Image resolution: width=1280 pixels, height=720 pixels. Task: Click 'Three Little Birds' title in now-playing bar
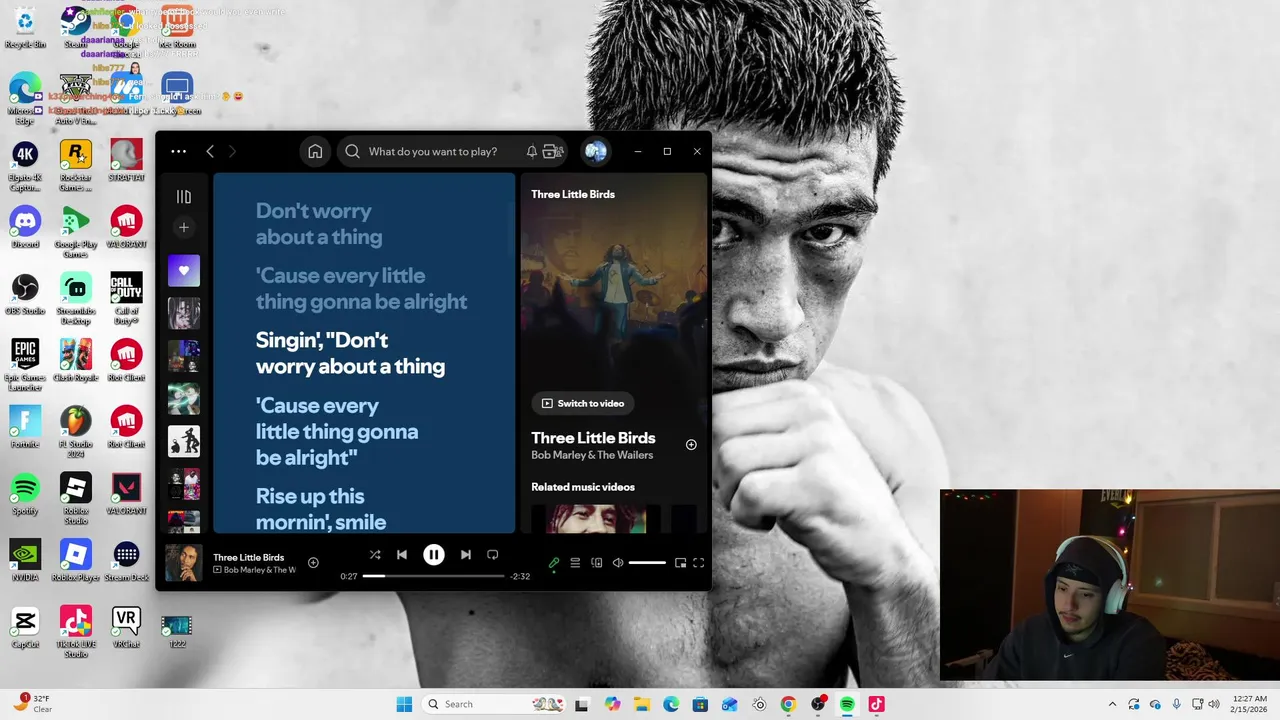(x=248, y=557)
